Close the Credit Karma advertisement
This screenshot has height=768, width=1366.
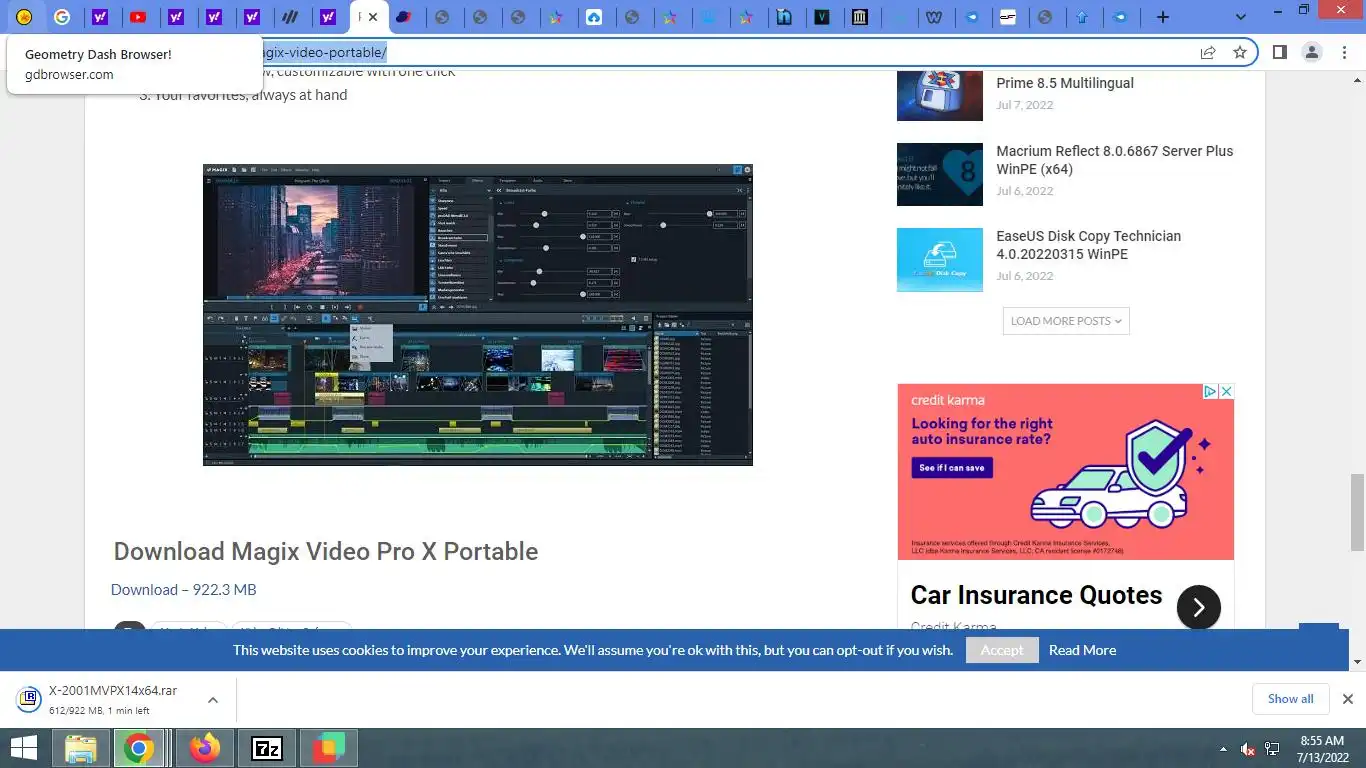point(1226,392)
